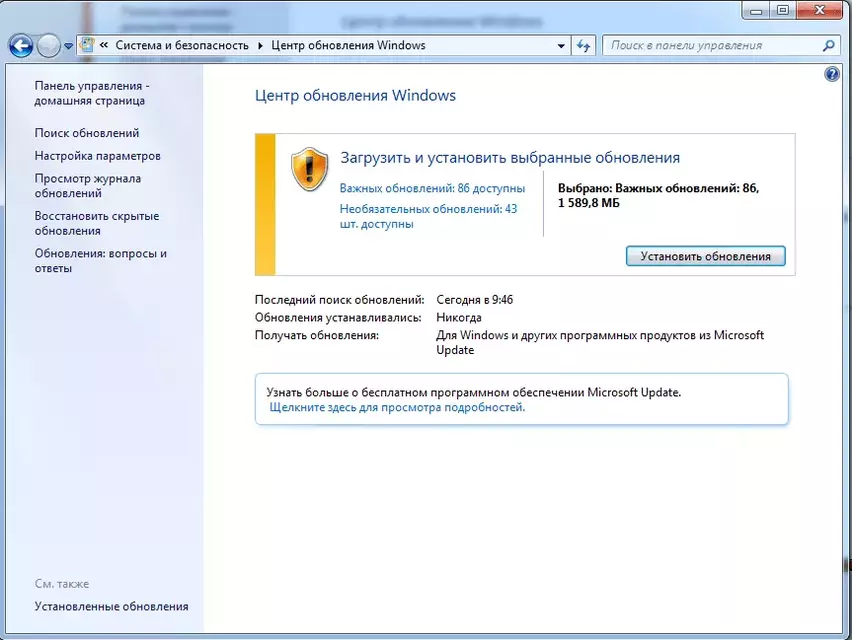Expand arrow after "Система и безопасность"
Viewport: 852px width, 640px height.
[260, 46]
